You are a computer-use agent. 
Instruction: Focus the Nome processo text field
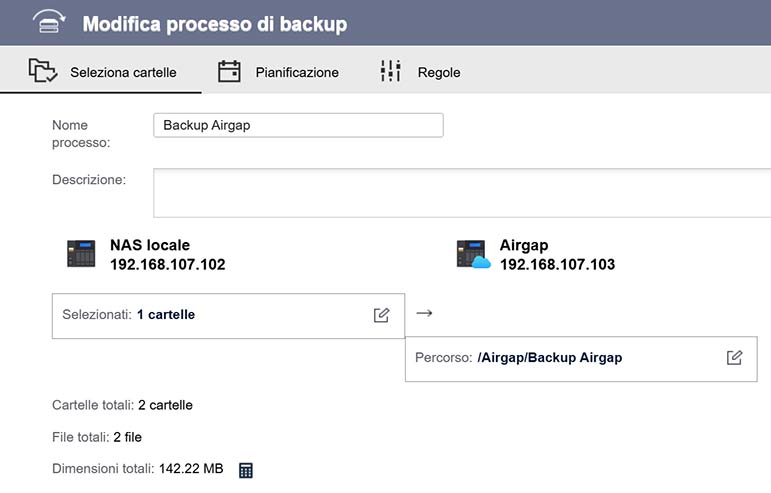coord(297,125)
